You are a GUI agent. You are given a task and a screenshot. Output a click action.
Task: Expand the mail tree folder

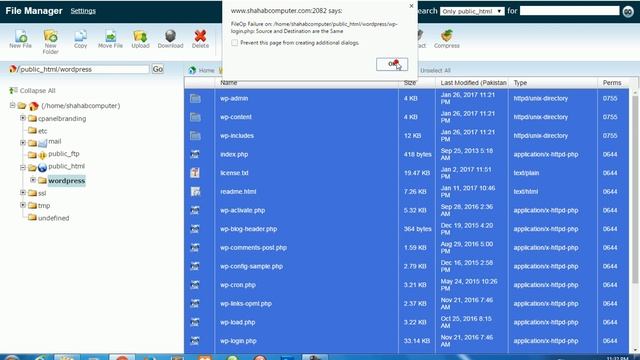(23, 142)
